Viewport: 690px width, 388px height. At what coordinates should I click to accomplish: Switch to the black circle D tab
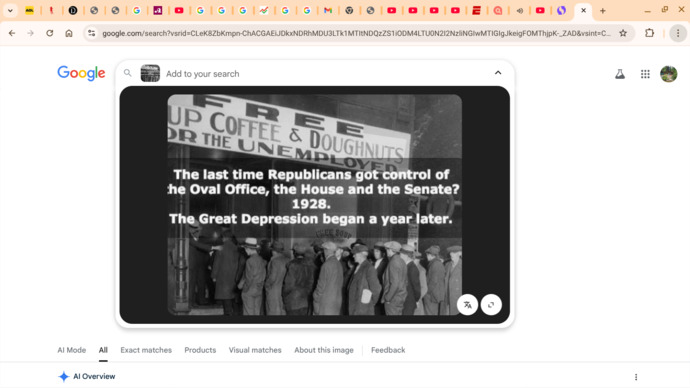73,11
